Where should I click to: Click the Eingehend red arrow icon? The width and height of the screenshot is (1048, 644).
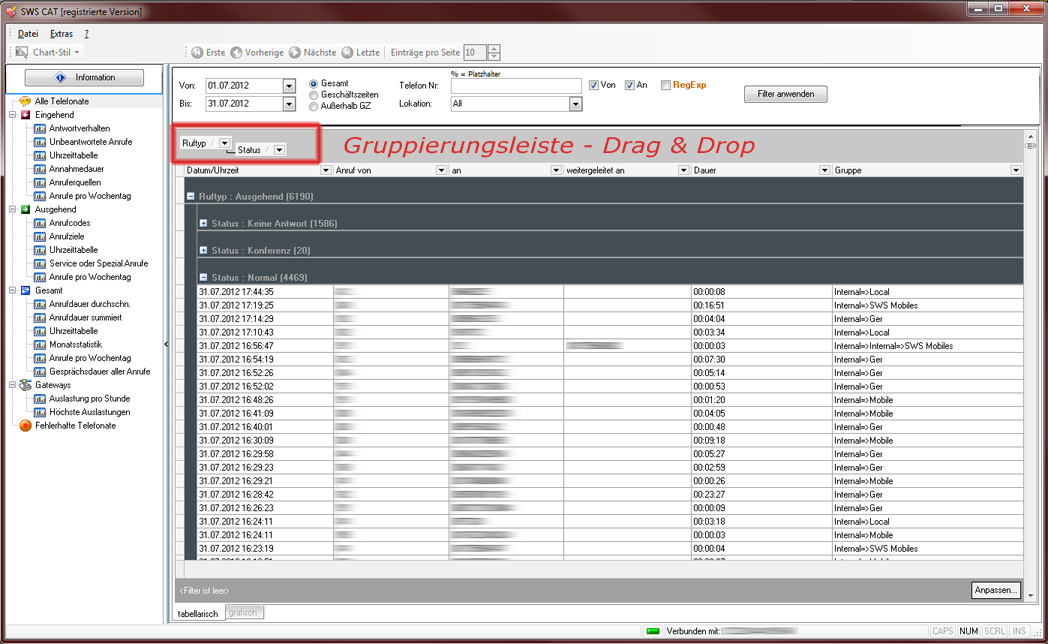pyautogui.click(x=25, y=115)
